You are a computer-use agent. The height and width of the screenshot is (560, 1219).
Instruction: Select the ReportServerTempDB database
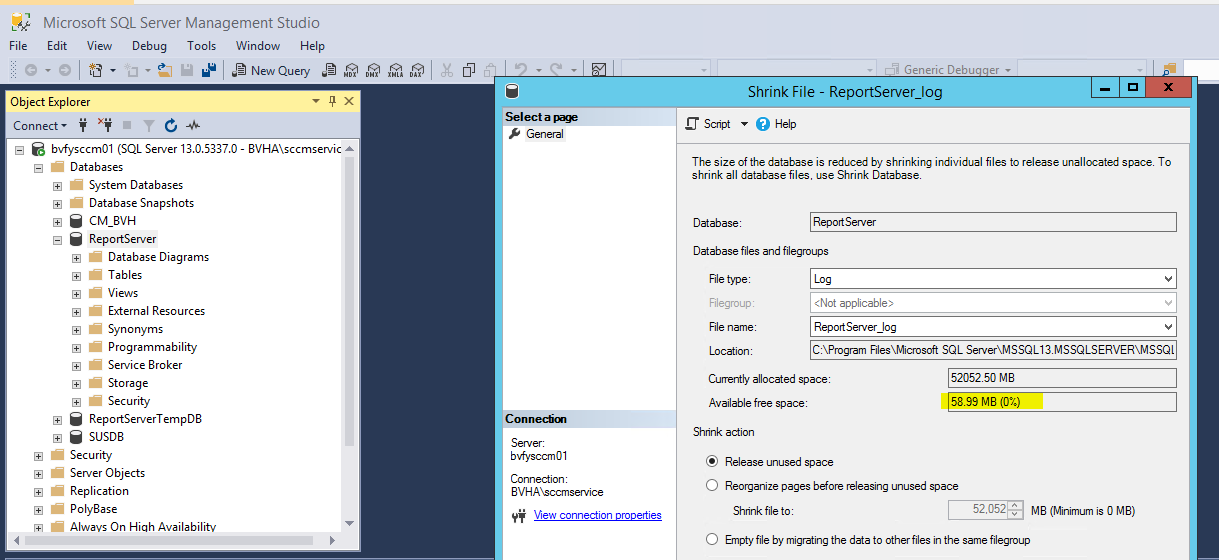145,419
